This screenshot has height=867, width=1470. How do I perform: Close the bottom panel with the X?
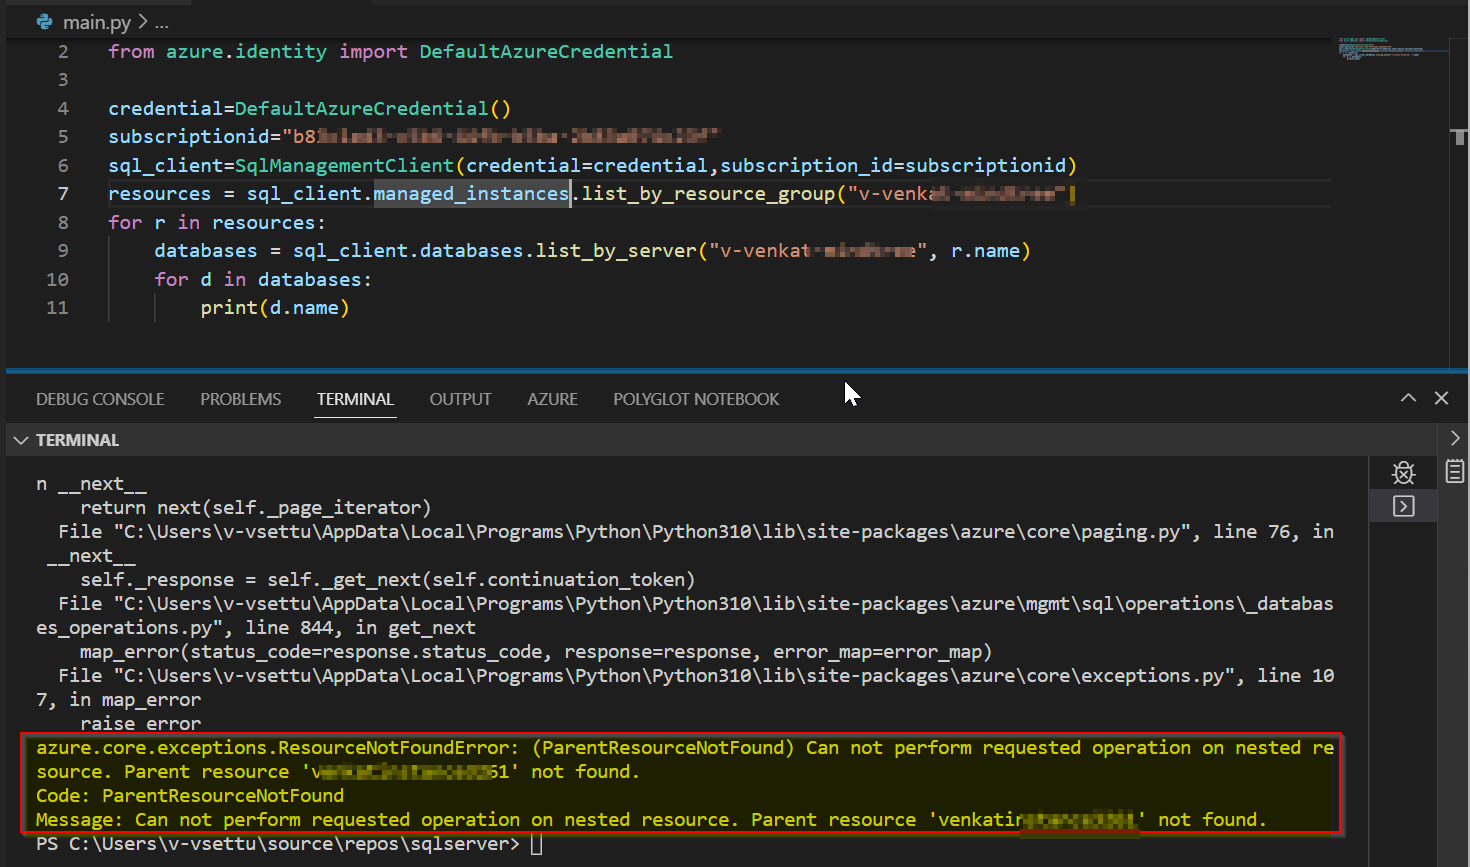pyautogui.click(x=1442, y=398)
